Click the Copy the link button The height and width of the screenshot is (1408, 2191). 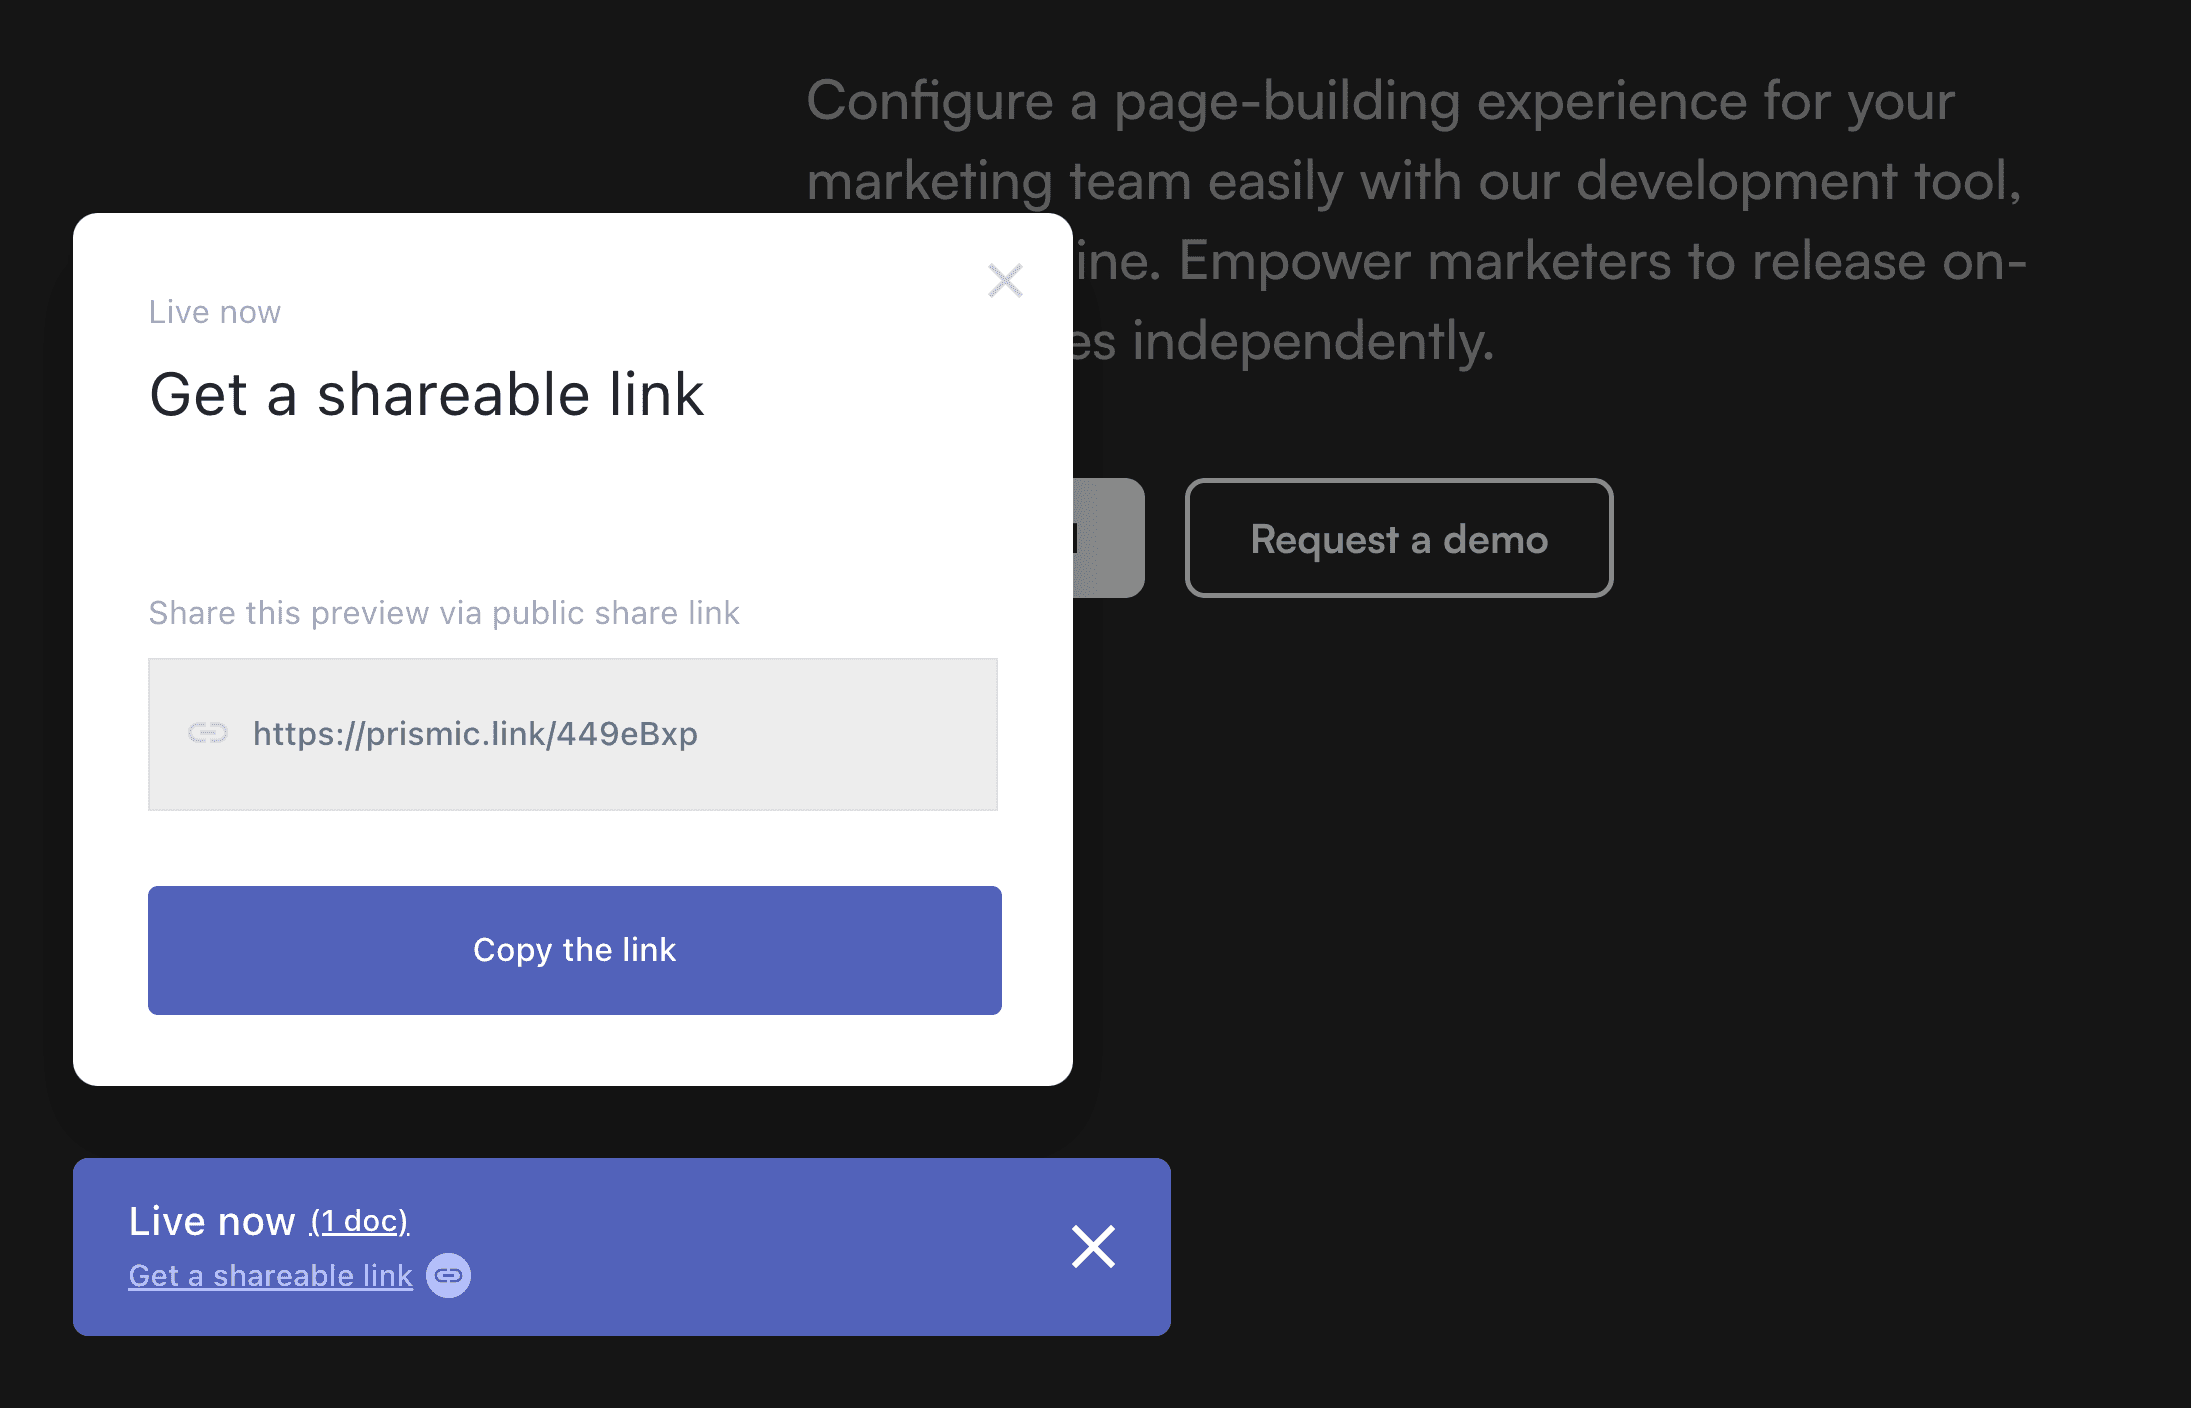click(574, 950)
